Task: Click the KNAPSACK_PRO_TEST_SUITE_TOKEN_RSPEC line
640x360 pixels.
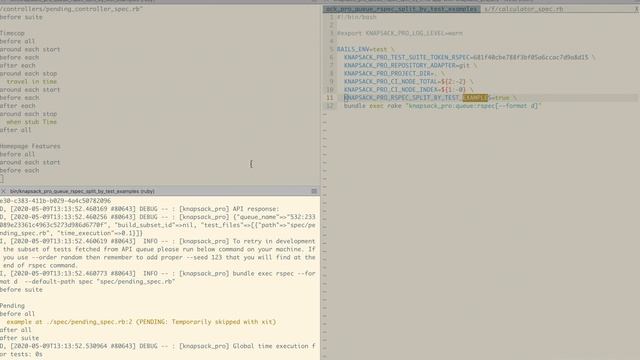Action: (x=469, y=58)
